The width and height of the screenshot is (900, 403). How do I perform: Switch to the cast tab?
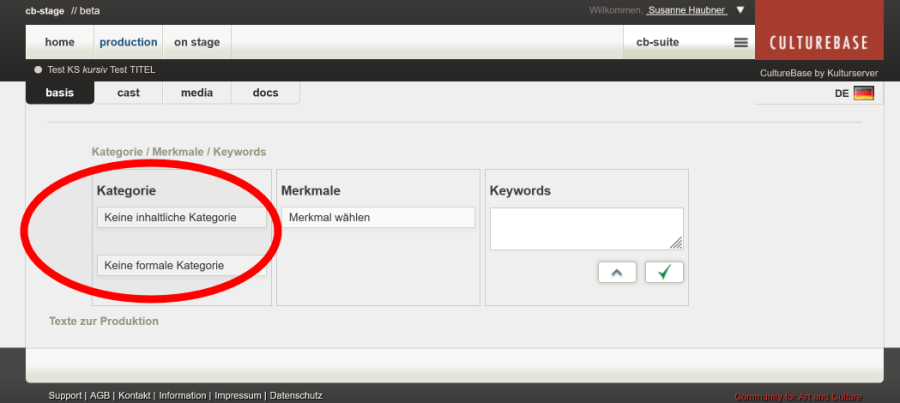point(128,93)
